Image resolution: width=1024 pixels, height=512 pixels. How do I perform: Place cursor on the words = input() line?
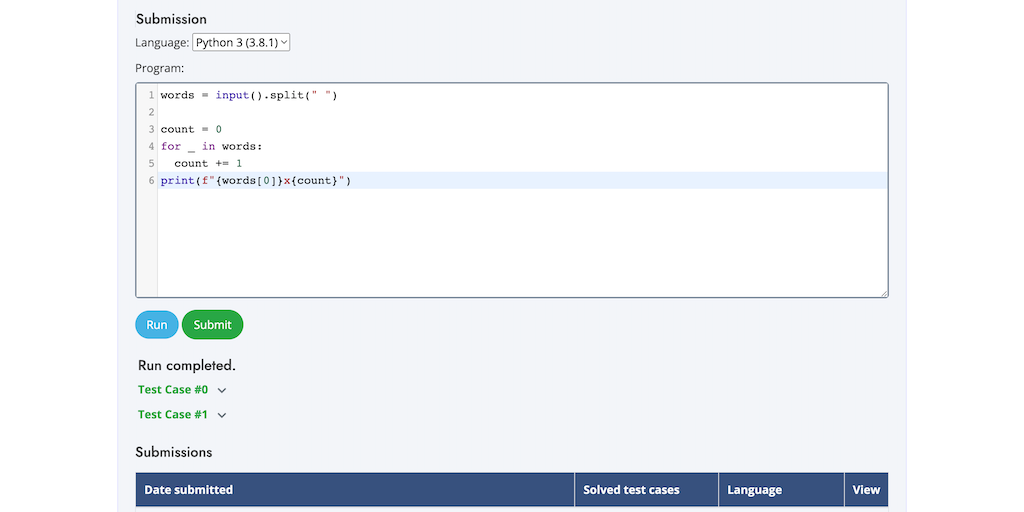pyautogui.click(x=249, y=95)
